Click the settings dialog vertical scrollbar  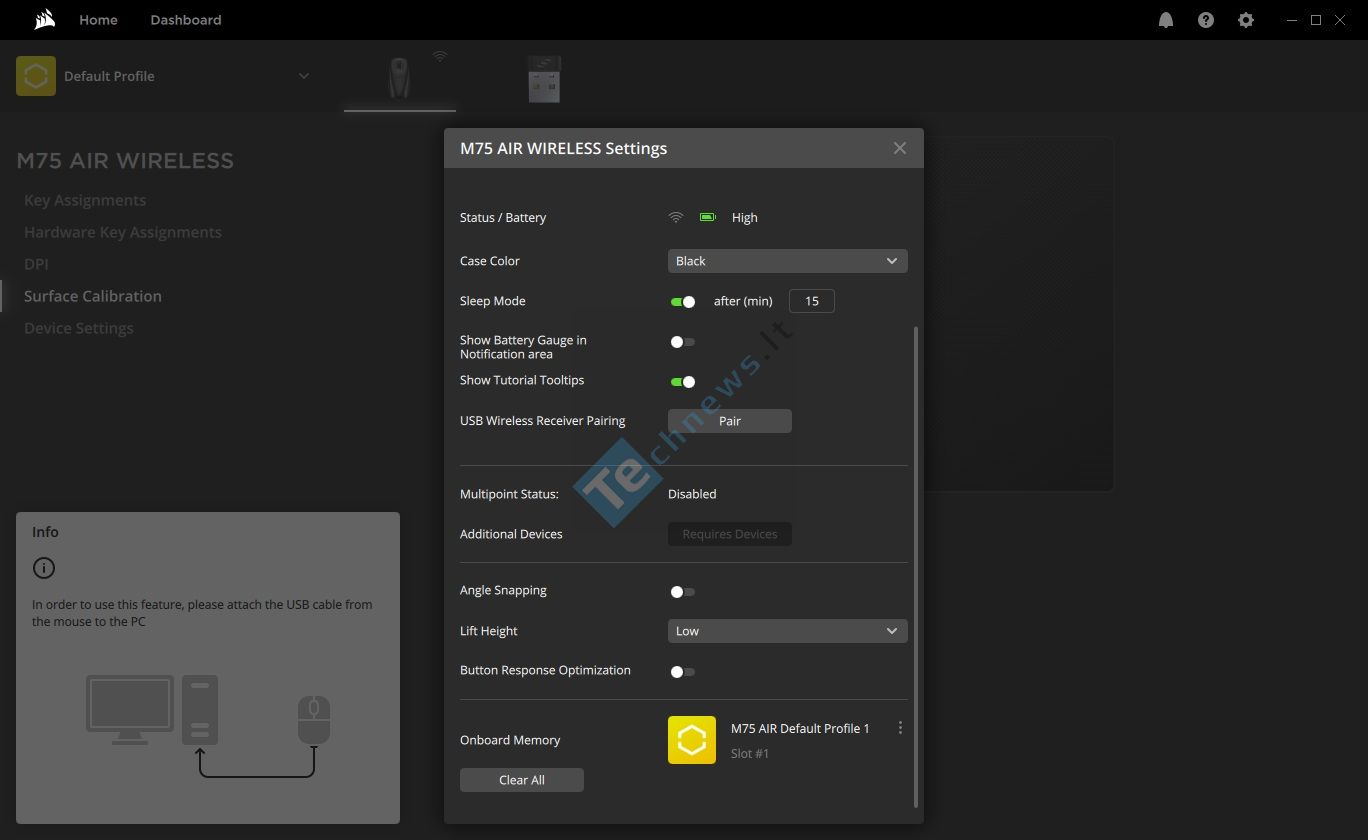point(916,566)
